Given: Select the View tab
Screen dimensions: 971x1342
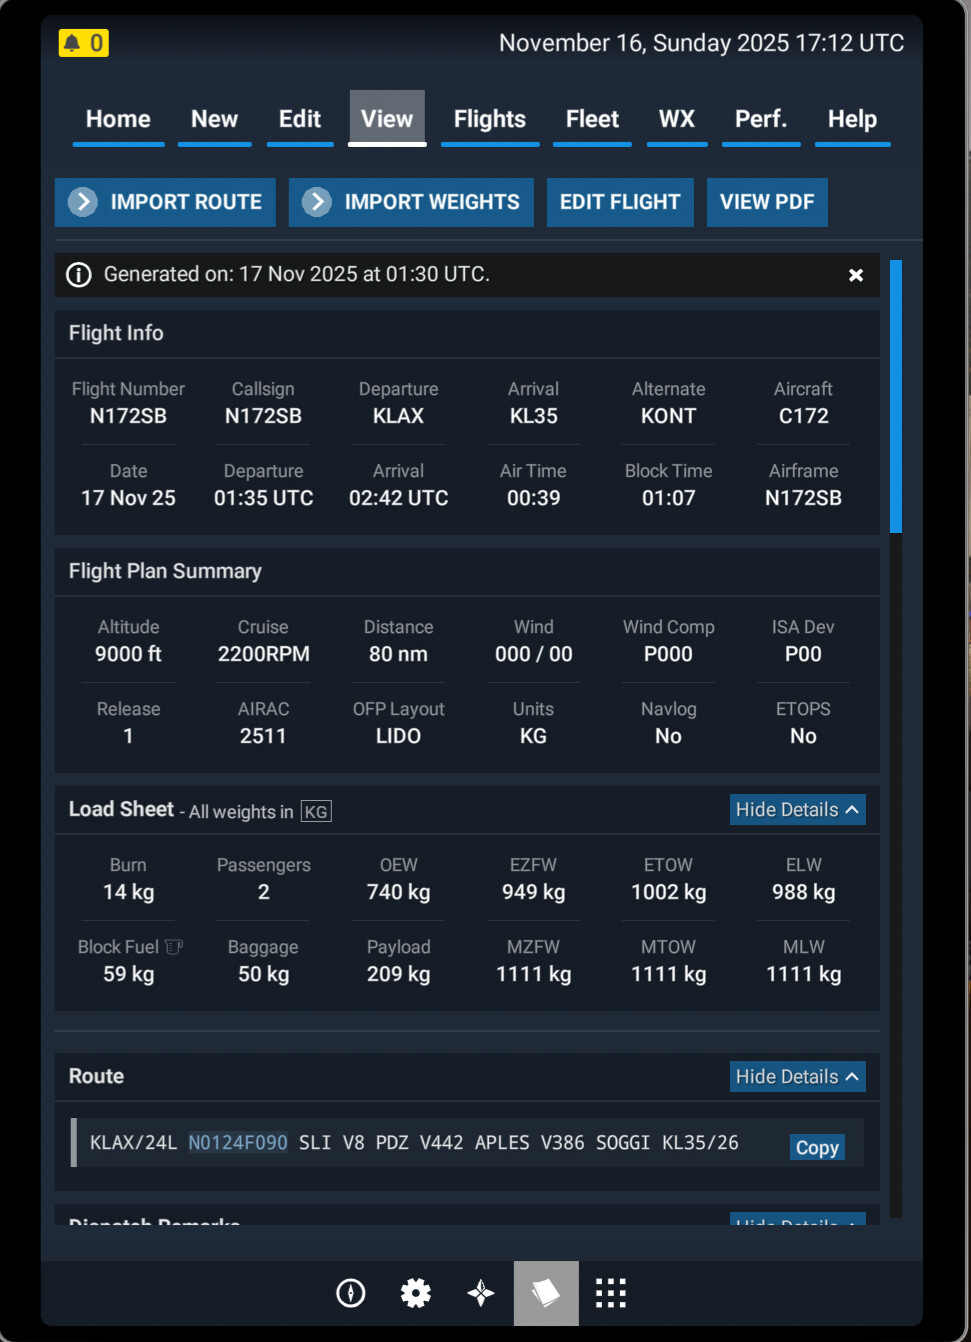Looking at the screenshot, I should point(387,119).
